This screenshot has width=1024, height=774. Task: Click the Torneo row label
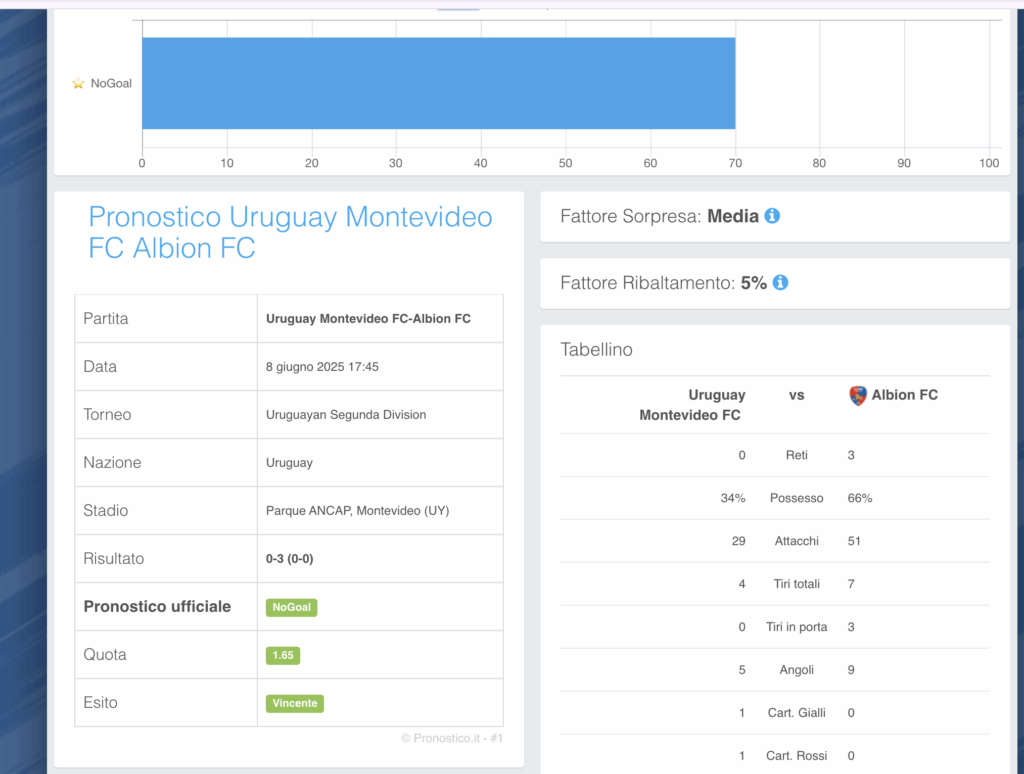click(107, 414)
